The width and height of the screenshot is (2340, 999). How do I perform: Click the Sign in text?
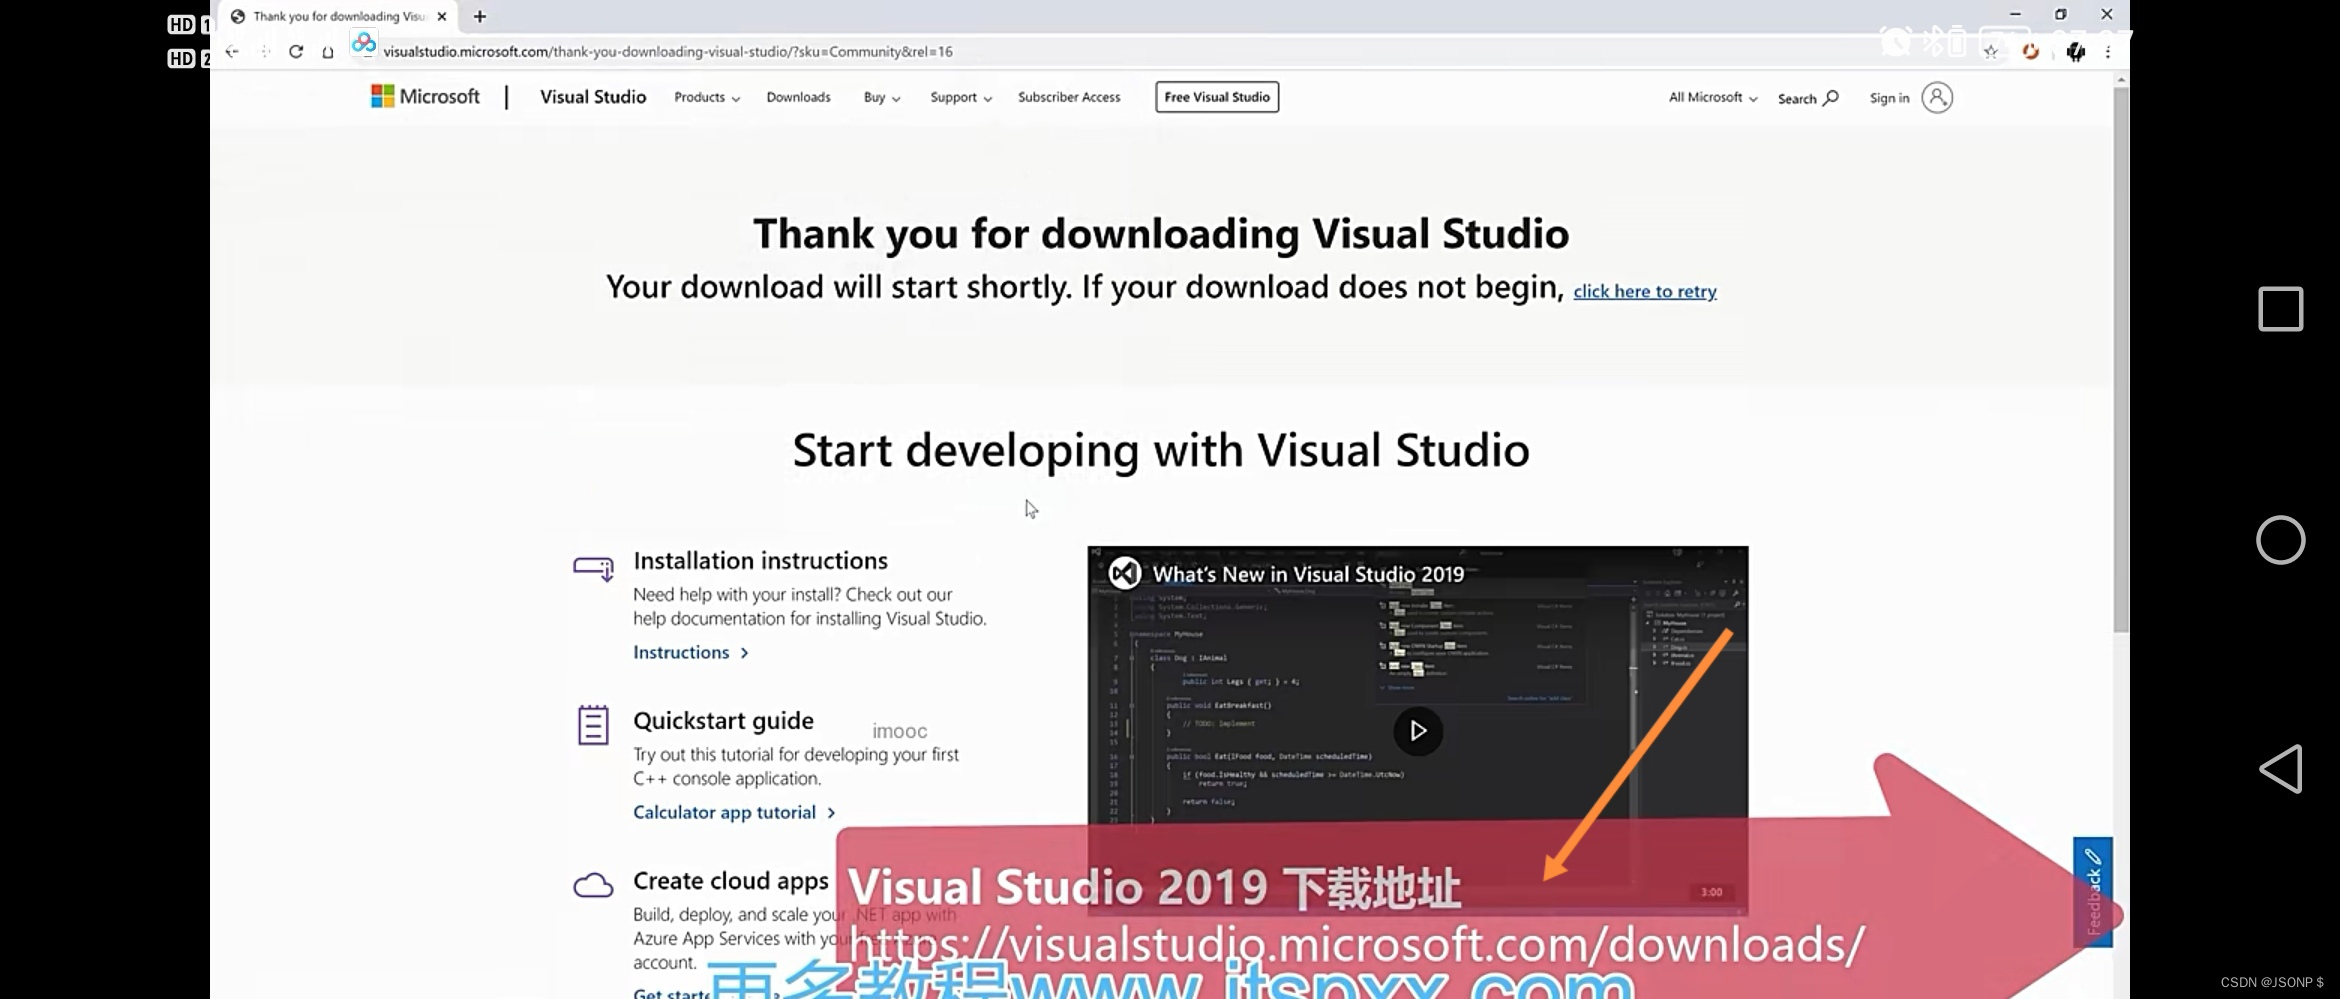click(1889, 98)
